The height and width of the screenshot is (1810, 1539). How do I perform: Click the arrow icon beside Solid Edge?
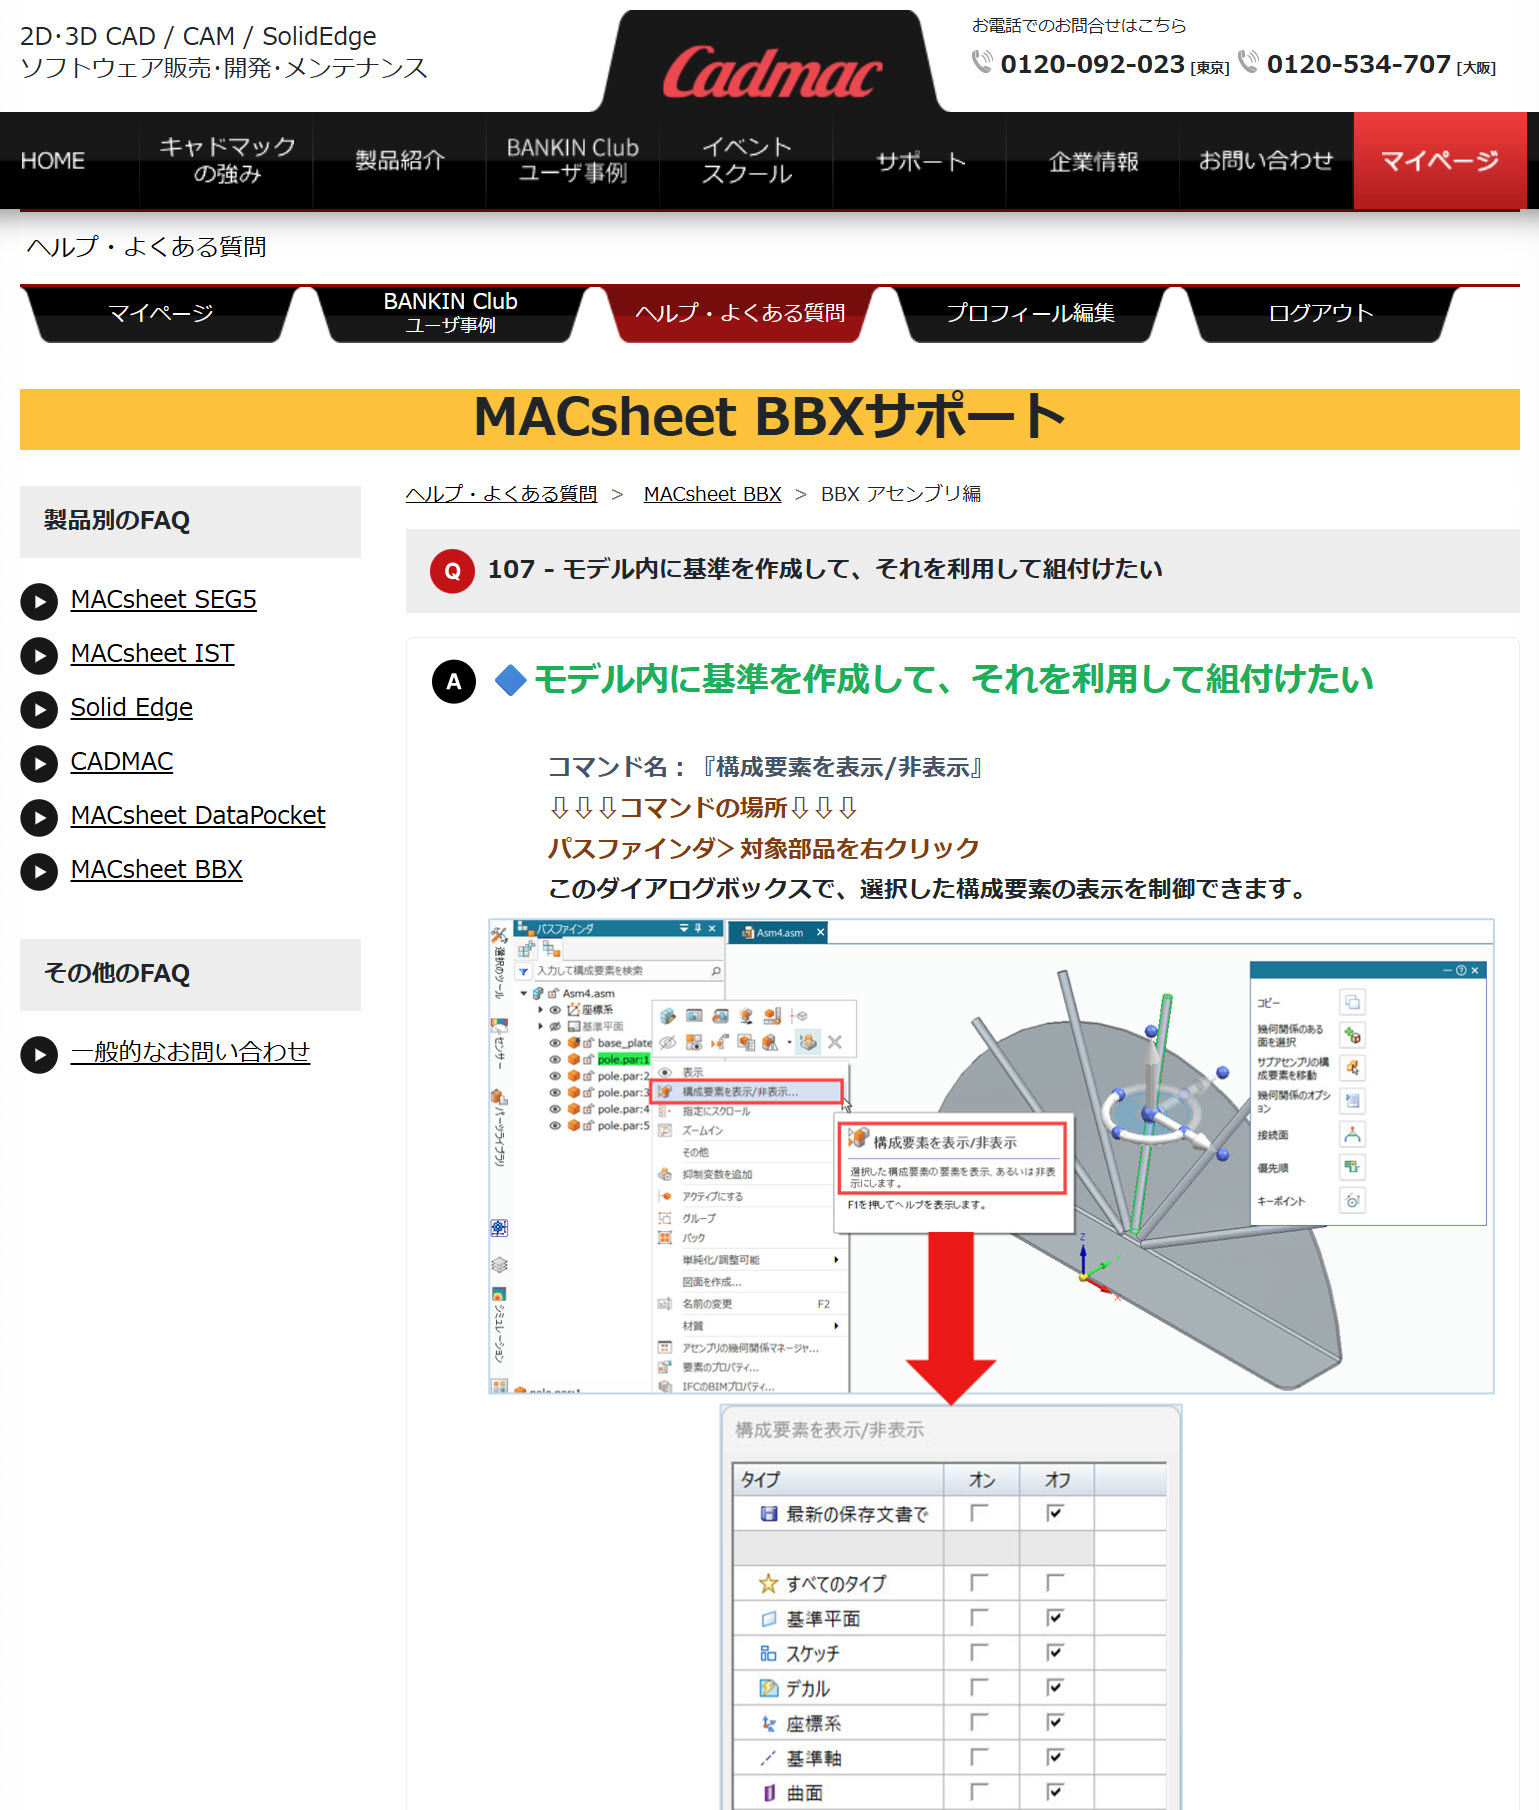39,709
